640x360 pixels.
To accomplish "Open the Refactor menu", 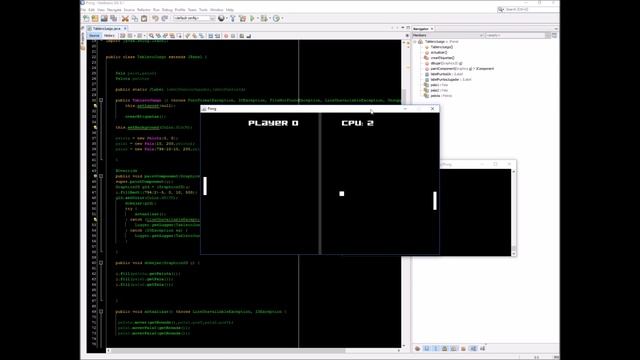I will click(x=143, y=10).
